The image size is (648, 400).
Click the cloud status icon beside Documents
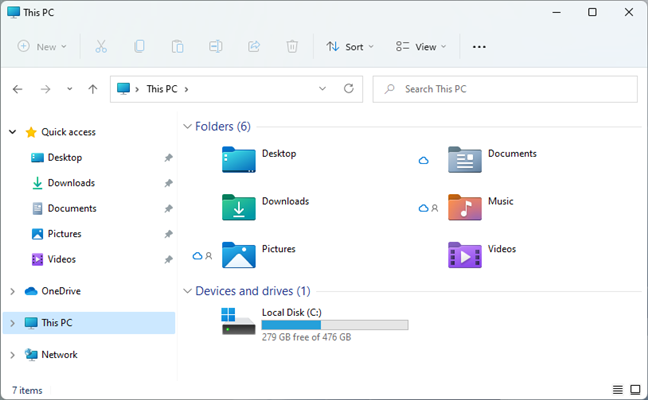pos(424,160)
